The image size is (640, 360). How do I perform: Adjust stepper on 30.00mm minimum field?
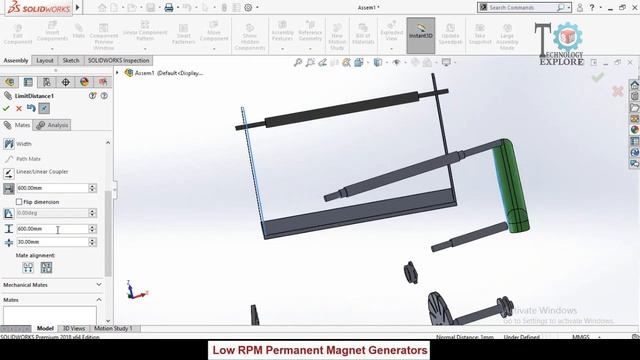[x=93, y=242]
